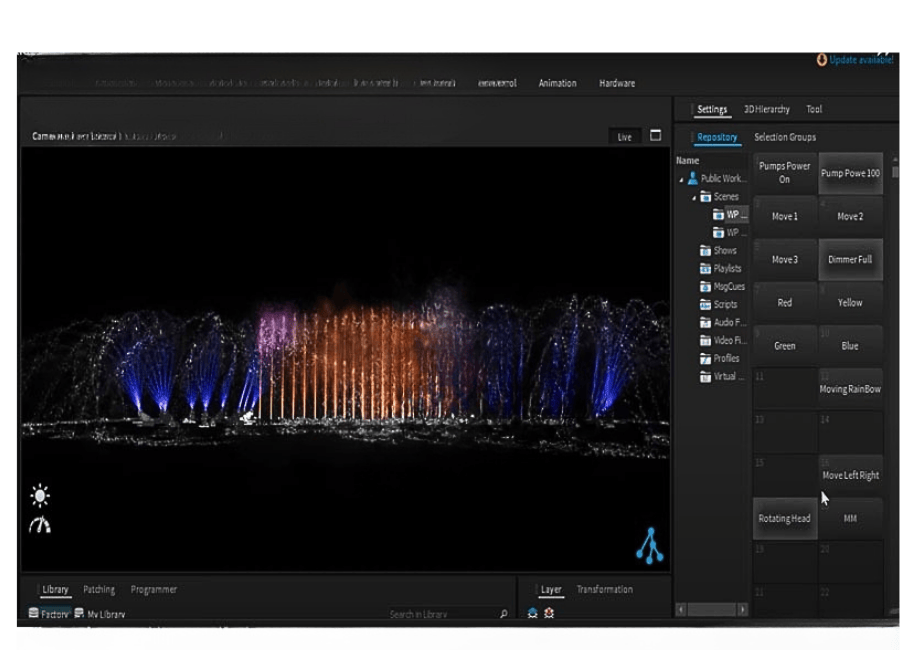This screenshot has width=900, height=650.
Task: Click the Scripts folder icon
Action: 705,304
